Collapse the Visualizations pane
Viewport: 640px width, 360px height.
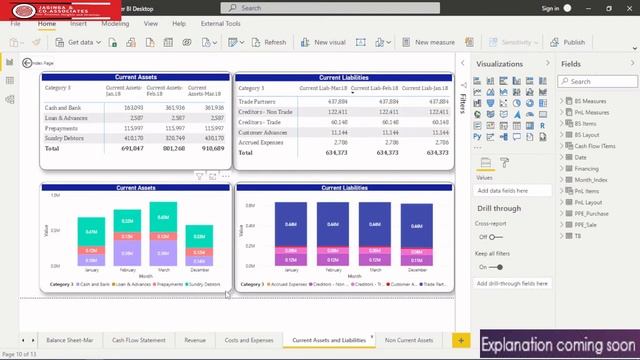tap(548, 63)
